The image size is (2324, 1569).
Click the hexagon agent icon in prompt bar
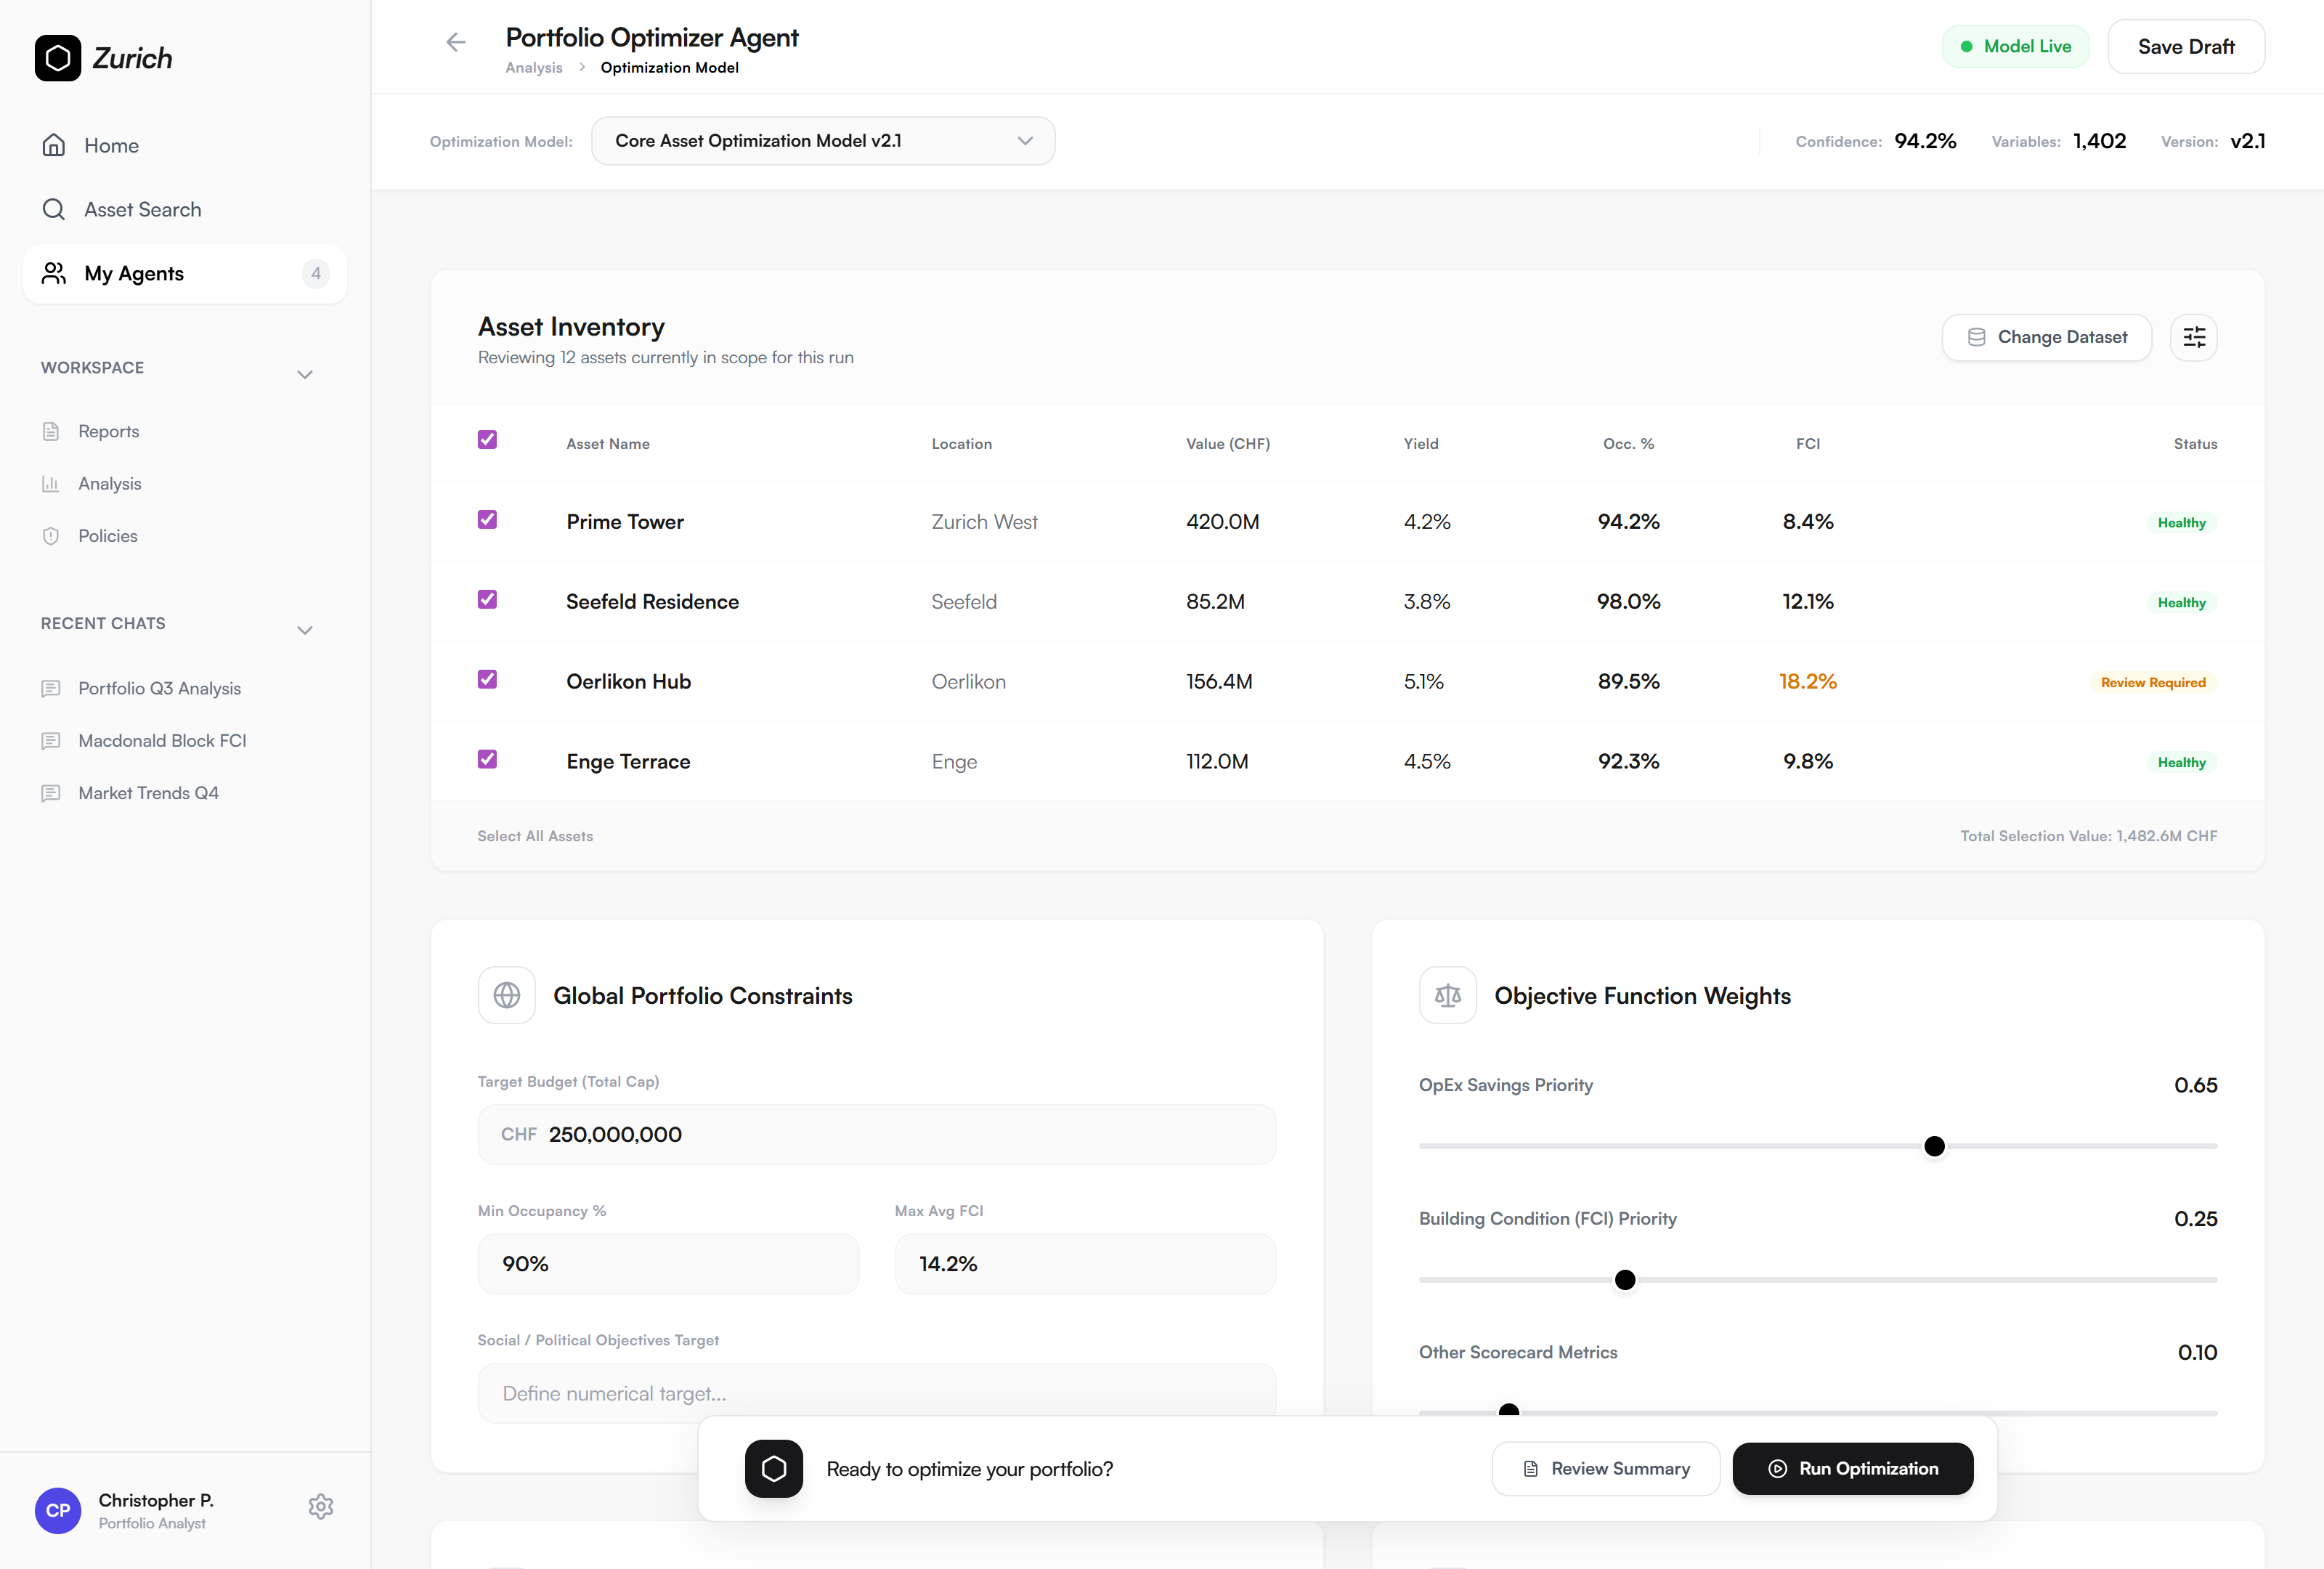click(774, 1469)
